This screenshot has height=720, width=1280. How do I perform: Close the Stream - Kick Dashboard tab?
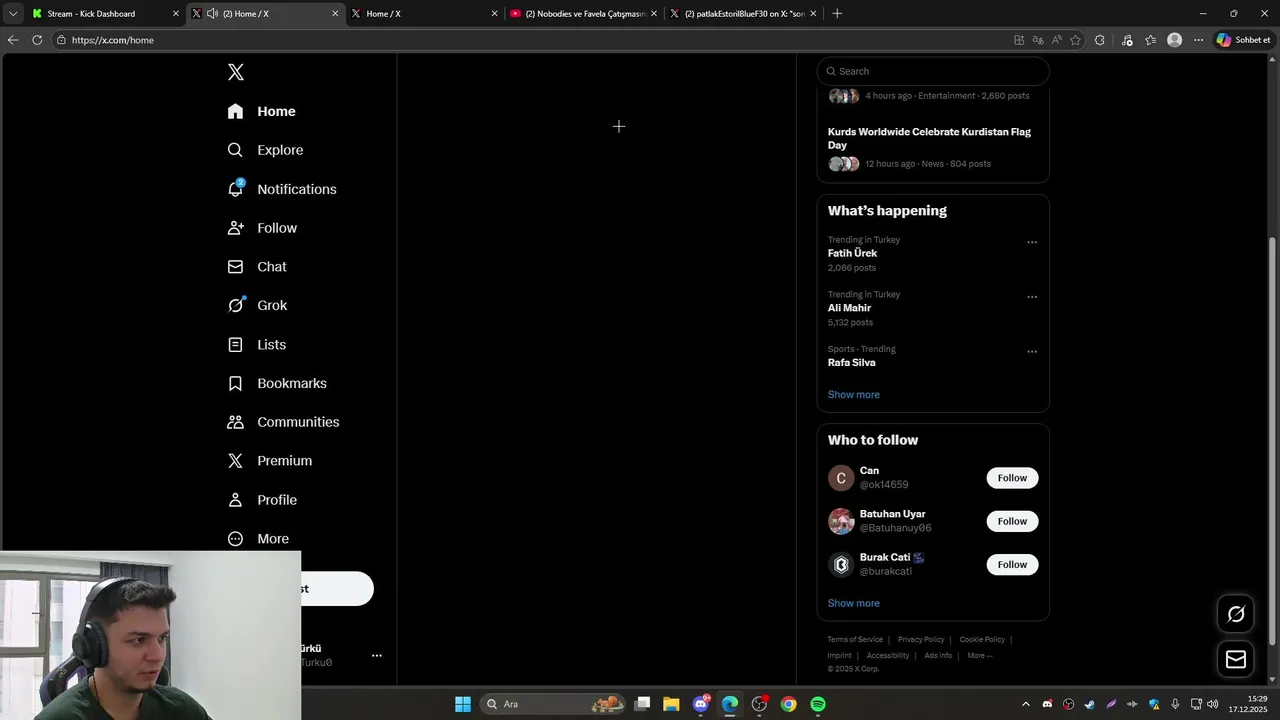point(176,14)
